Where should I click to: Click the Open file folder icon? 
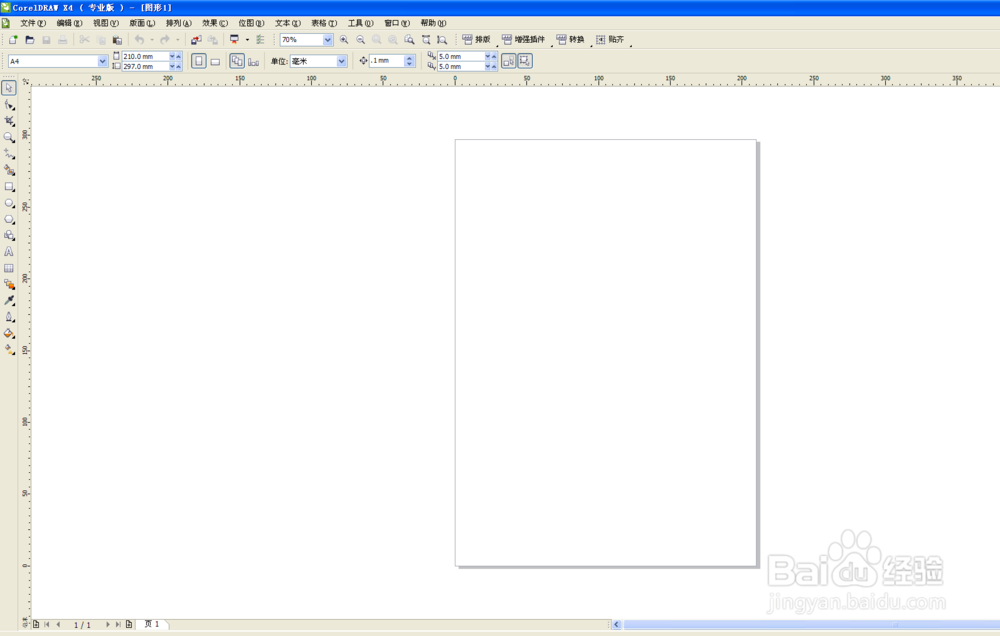[29, 40]
